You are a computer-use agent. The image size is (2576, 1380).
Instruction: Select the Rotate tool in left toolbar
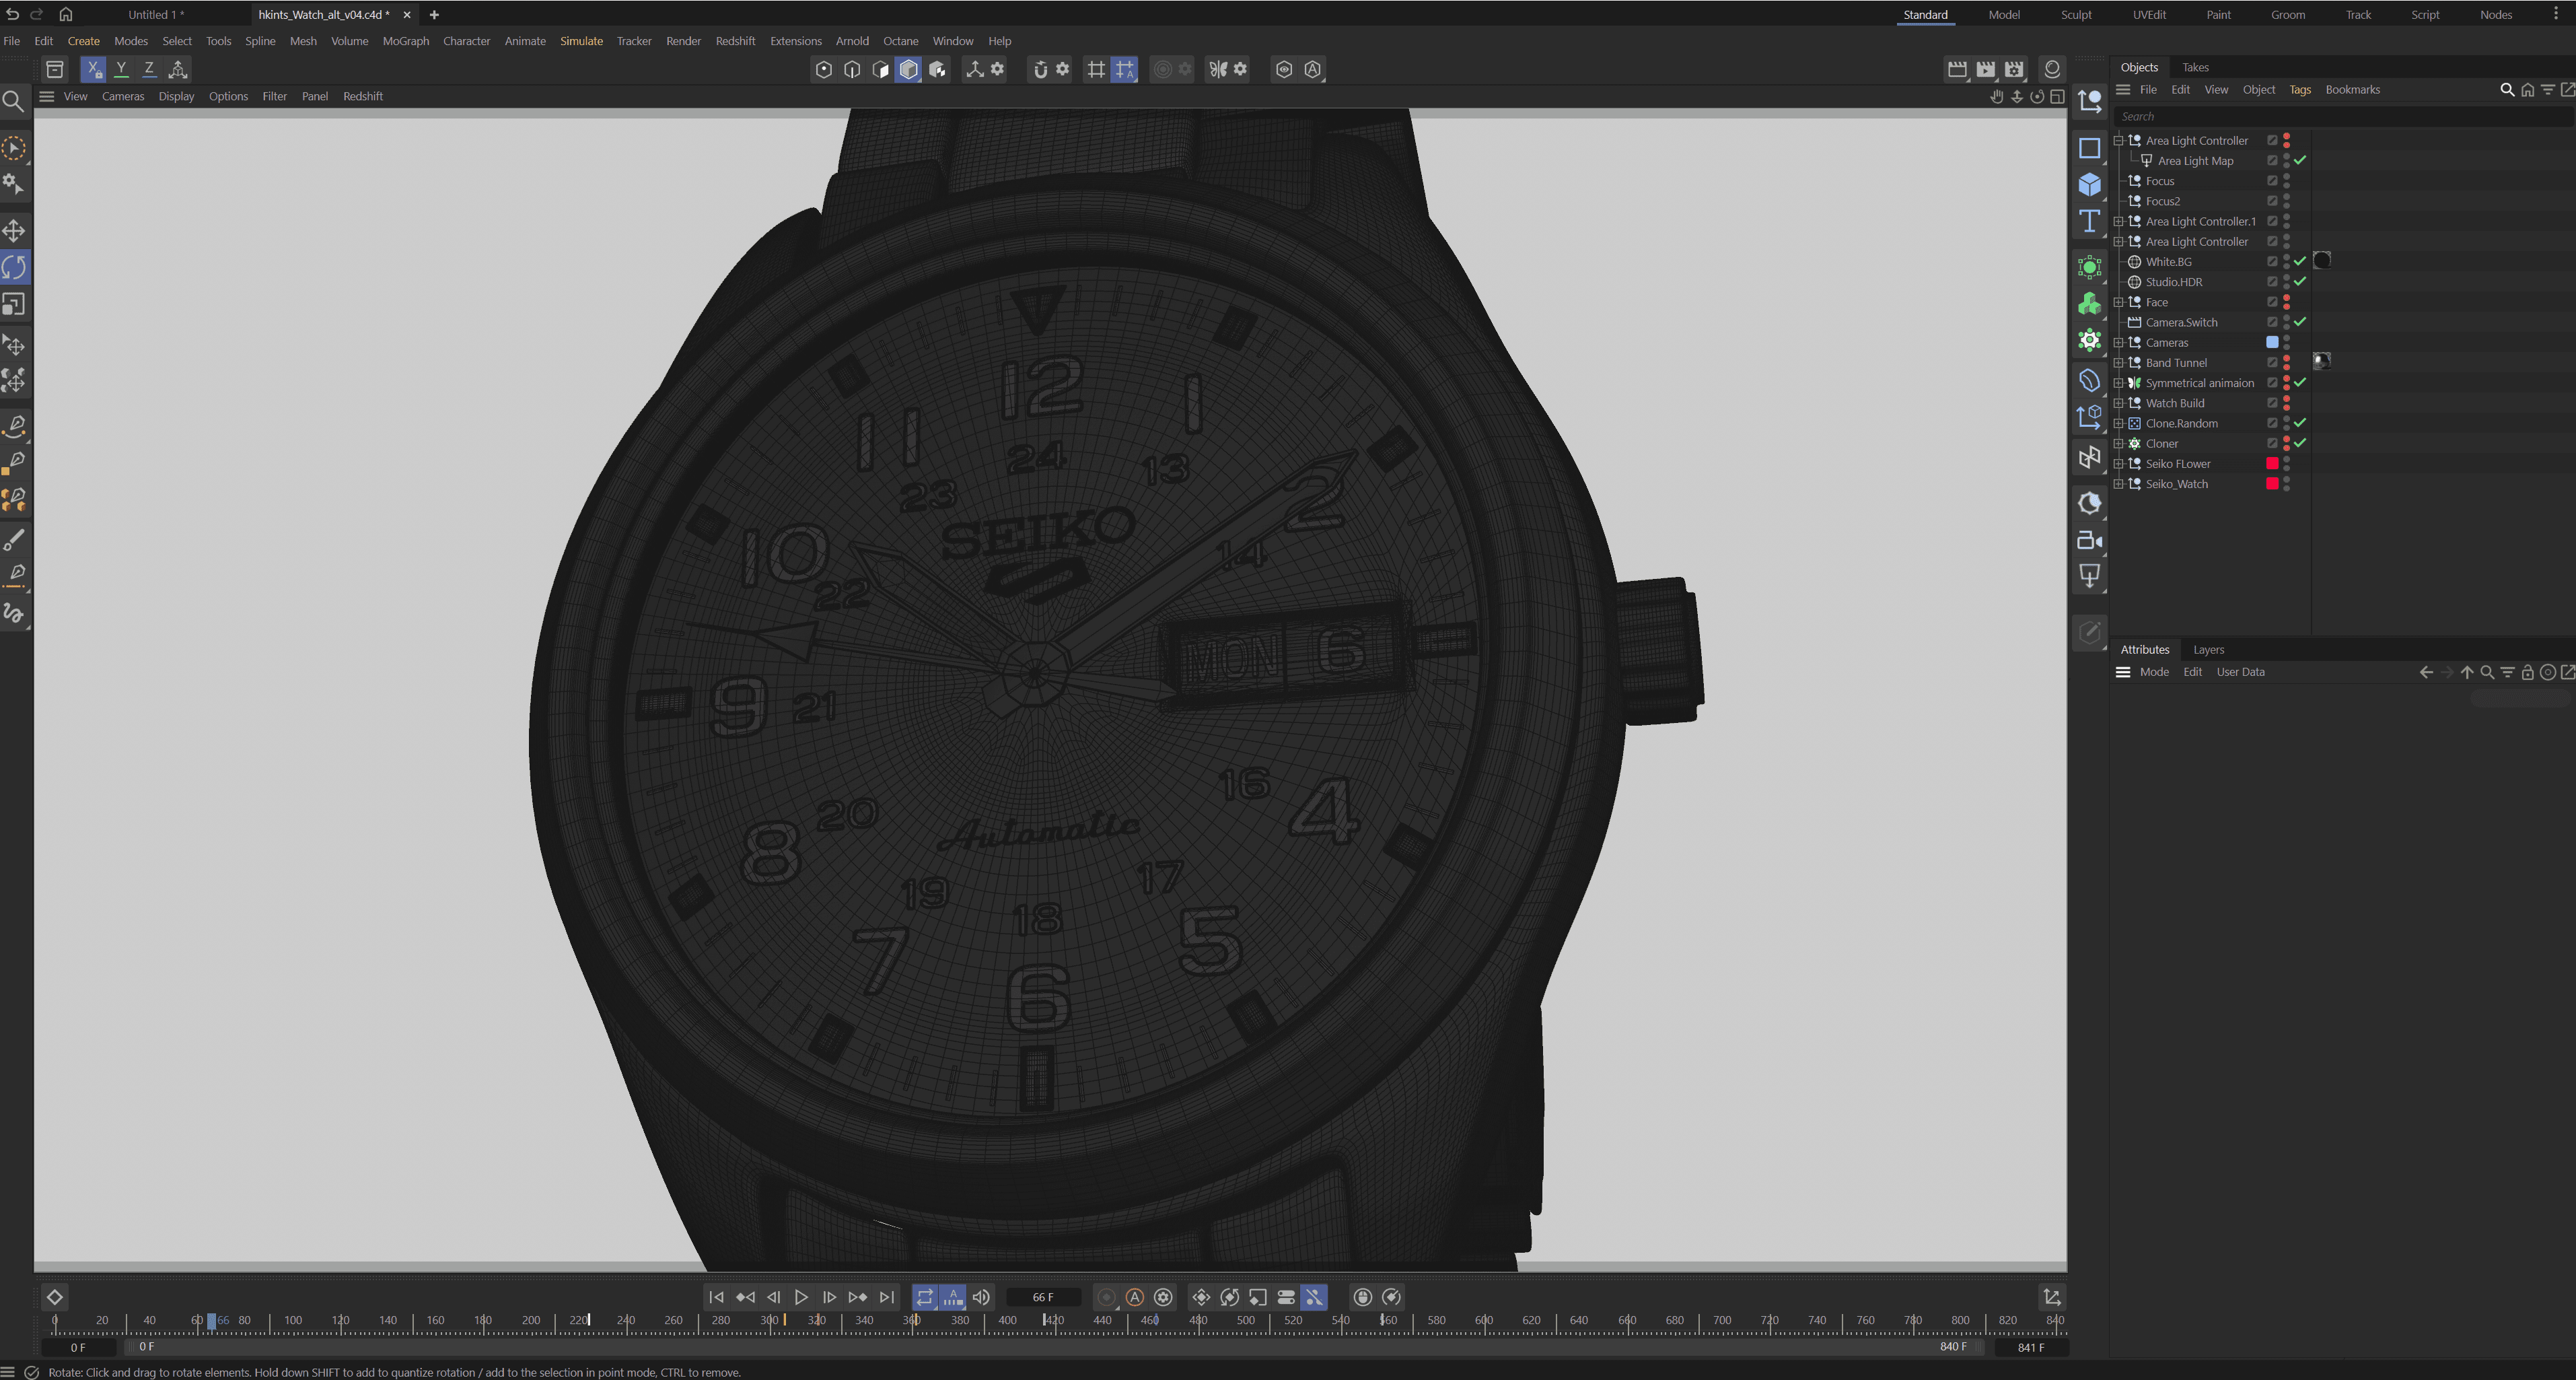14,267
